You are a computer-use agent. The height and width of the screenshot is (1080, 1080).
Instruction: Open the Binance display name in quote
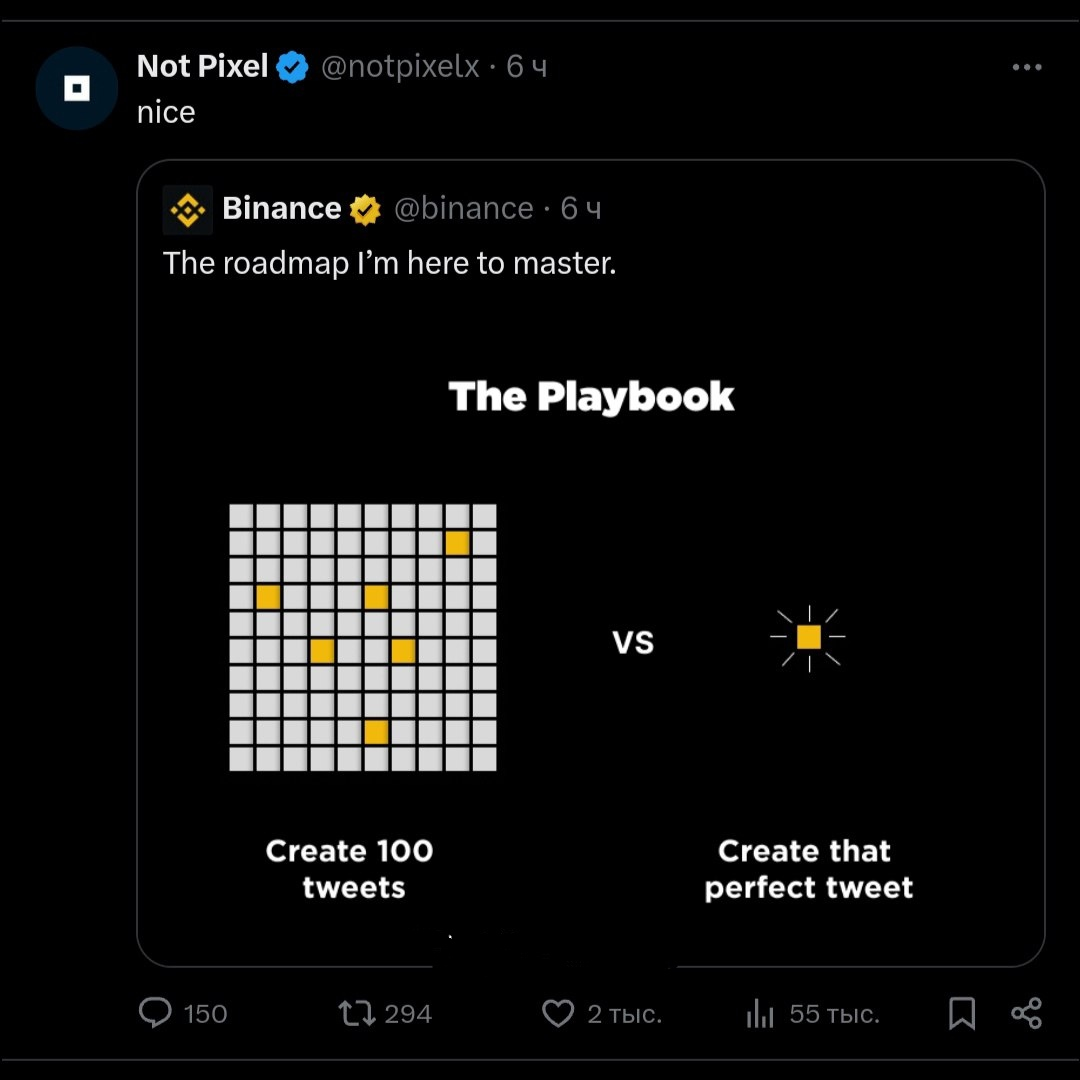click(x=282, y=208)
